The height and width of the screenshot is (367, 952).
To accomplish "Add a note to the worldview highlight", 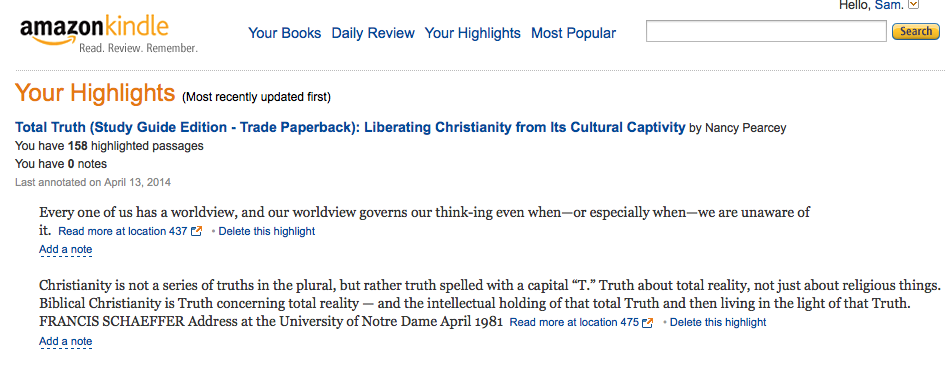I will point(66,250).
